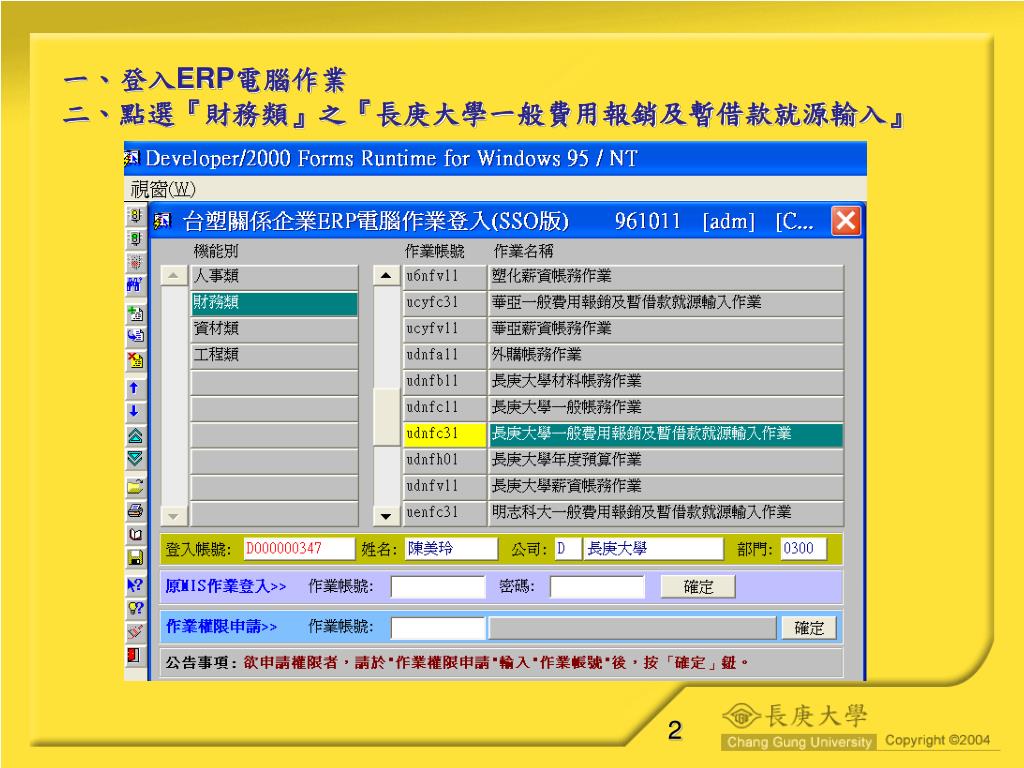This screenshot has width=1024, height=768.
Task: Select 財務類 in the function category list
Action: (x=274, y=302)
